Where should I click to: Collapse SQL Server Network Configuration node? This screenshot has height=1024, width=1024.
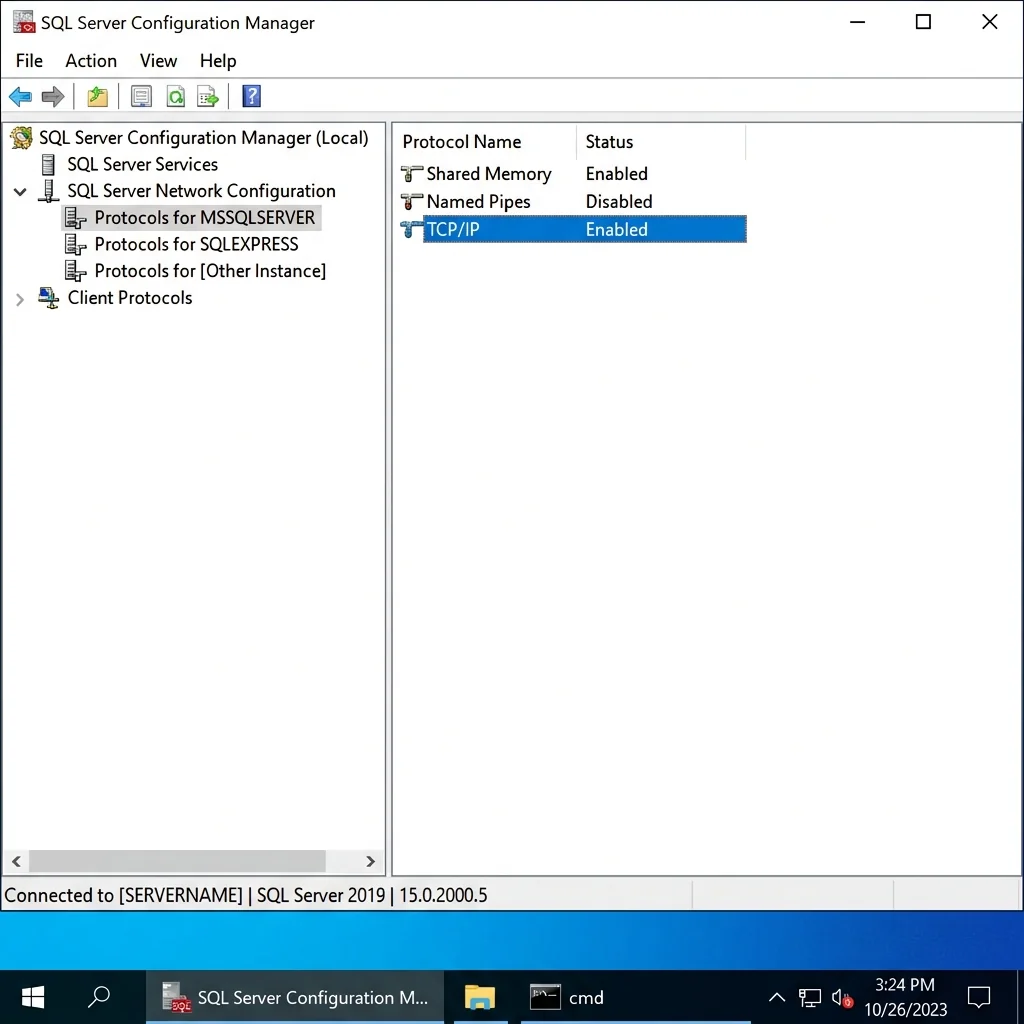point(20,192)
